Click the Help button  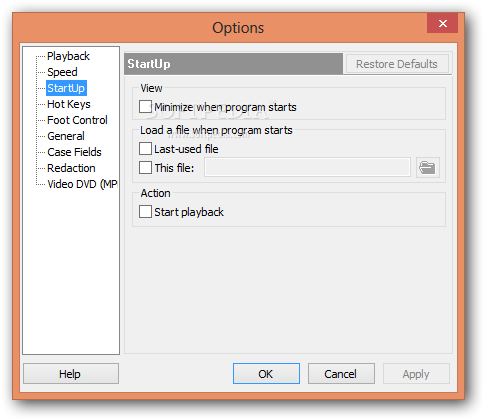71,374
